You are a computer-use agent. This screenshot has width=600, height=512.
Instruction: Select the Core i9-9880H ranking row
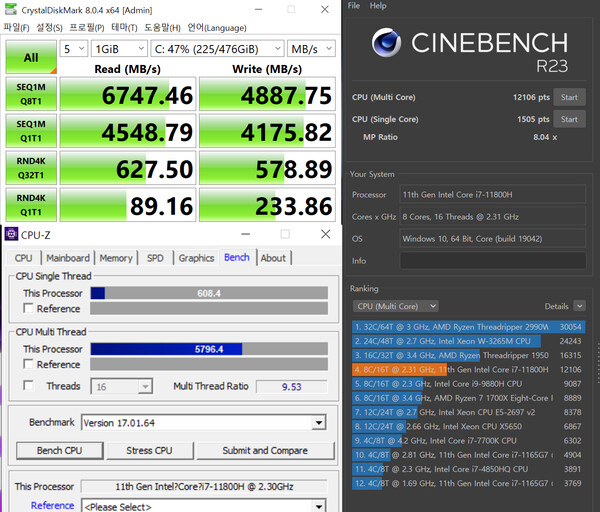pos(468,383)
